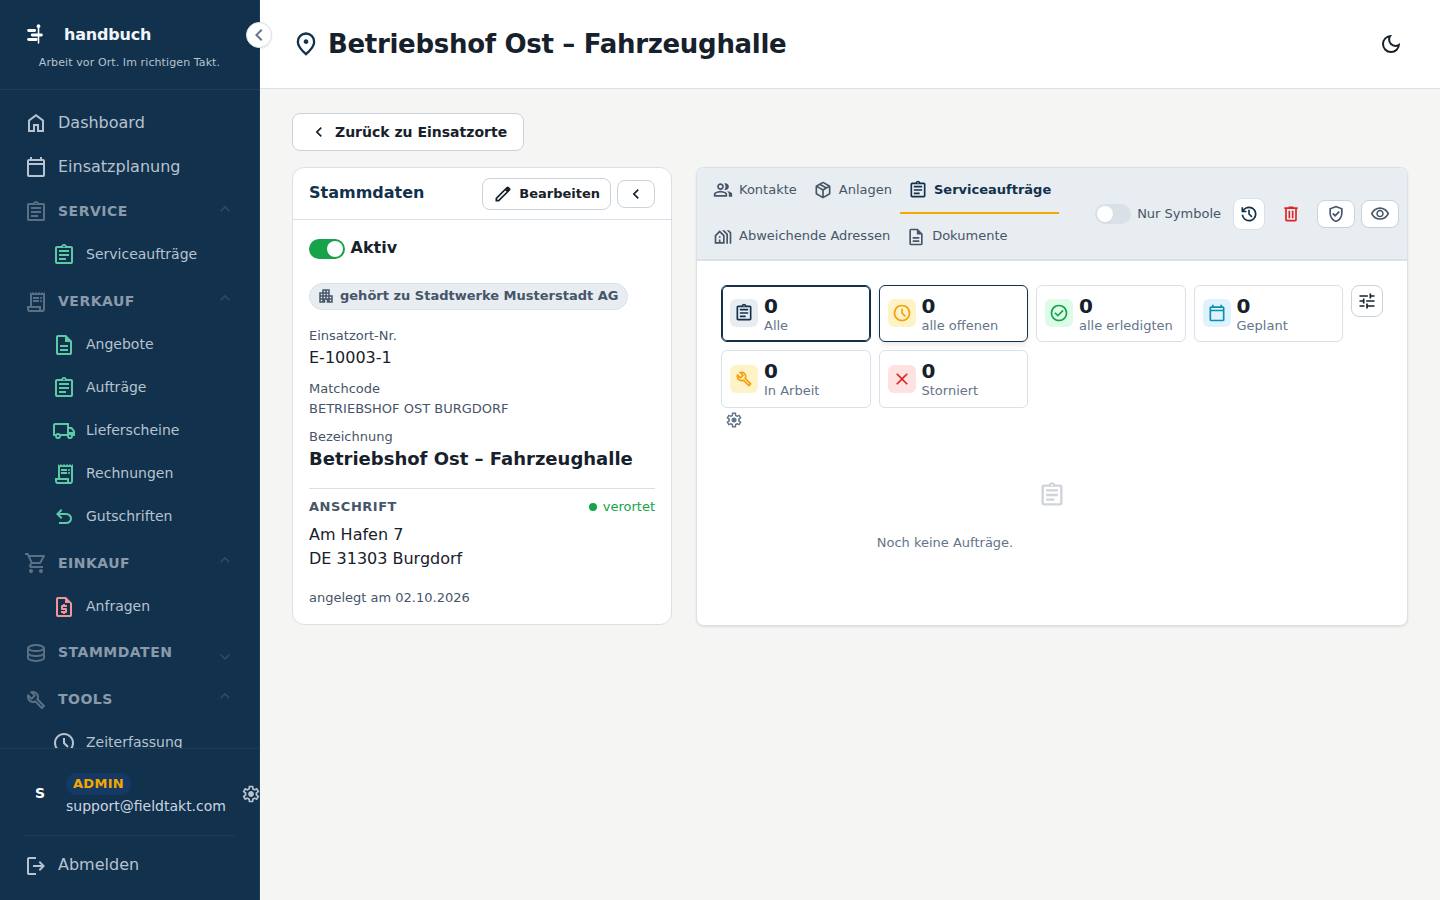Open Gutschriften in the sidebar
The image size is (1440, 900).
(x=130, y=516)
